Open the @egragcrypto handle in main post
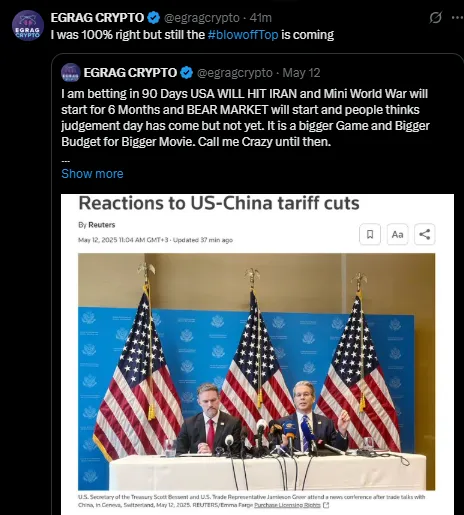Viewport: 464px width, 515px height. 202,18
